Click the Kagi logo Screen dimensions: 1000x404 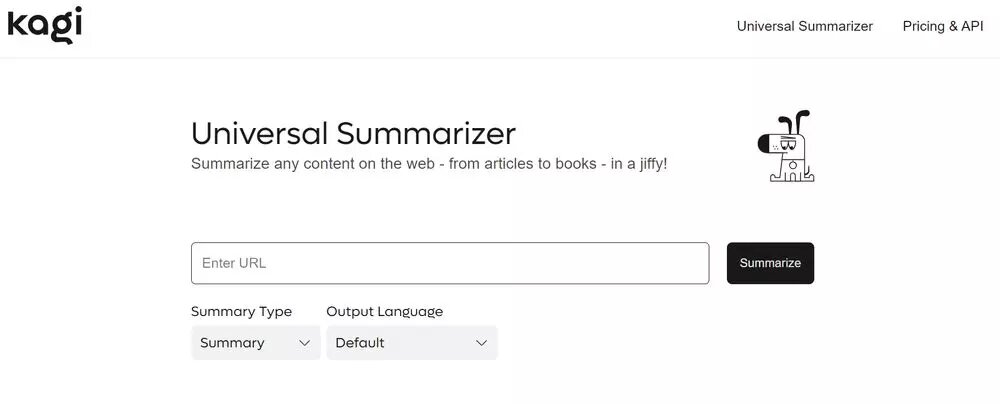click(44, 25)
